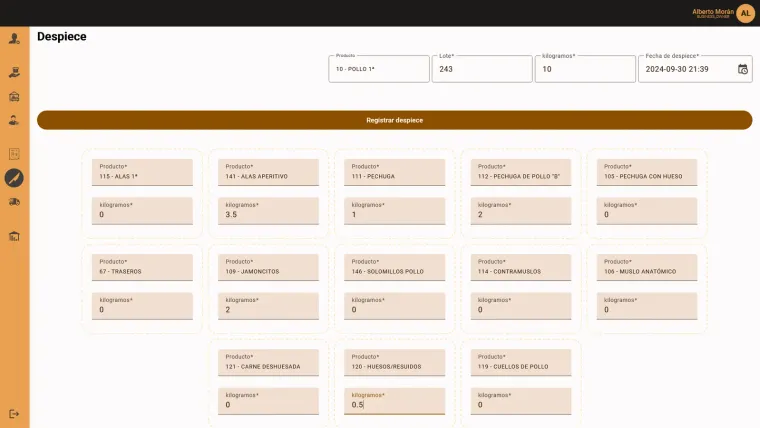The image size is (760, 428).
Task: Open product dropdown 111 - PECHUGA
Action: [x=395, y=172]
